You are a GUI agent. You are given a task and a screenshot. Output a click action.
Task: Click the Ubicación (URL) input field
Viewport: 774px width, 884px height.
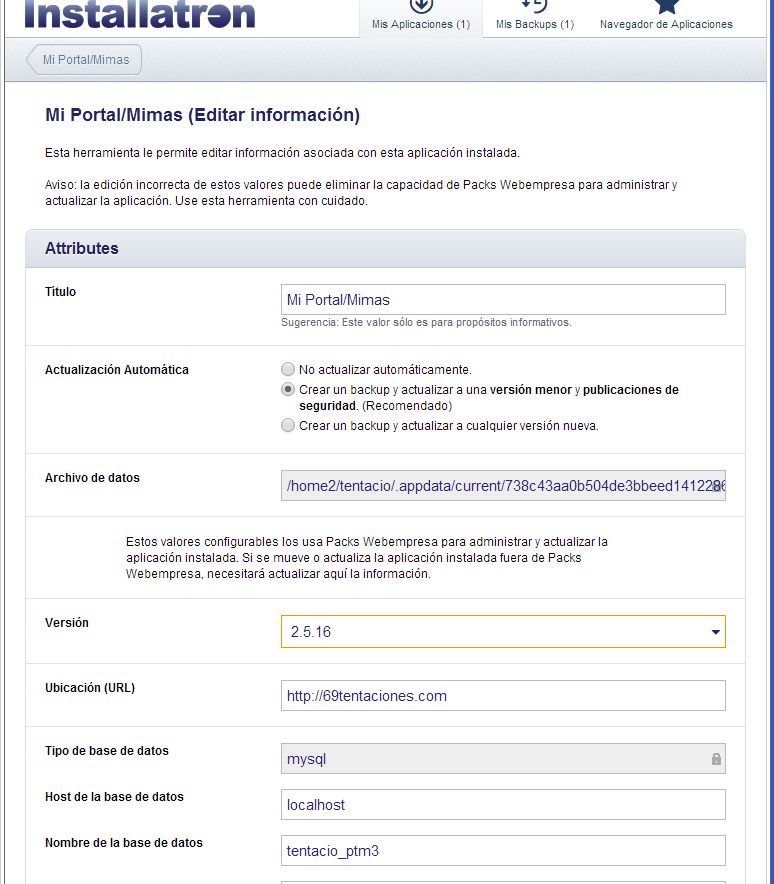point(503,696)
